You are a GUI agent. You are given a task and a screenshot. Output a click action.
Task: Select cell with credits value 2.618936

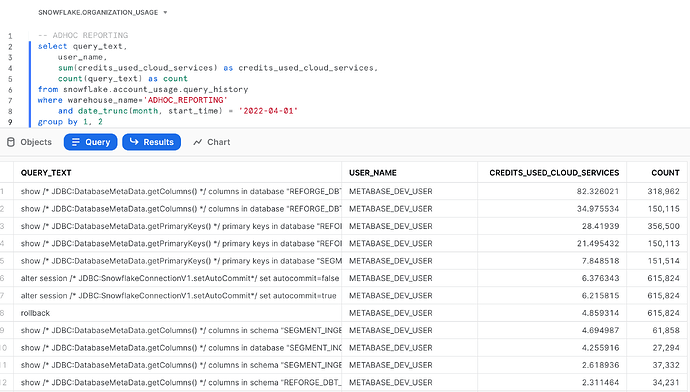pyautogui.click(x=552, y=365)
